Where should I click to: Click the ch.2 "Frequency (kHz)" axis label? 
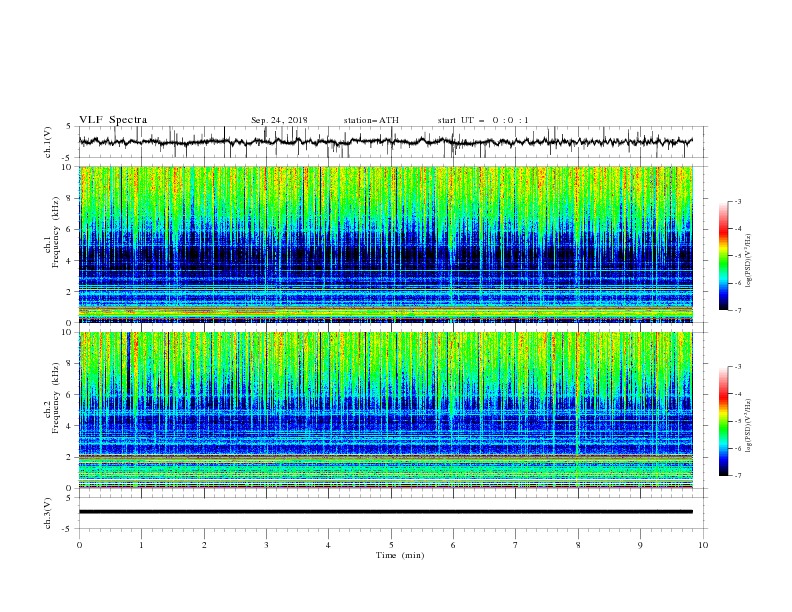click(56, 398)
